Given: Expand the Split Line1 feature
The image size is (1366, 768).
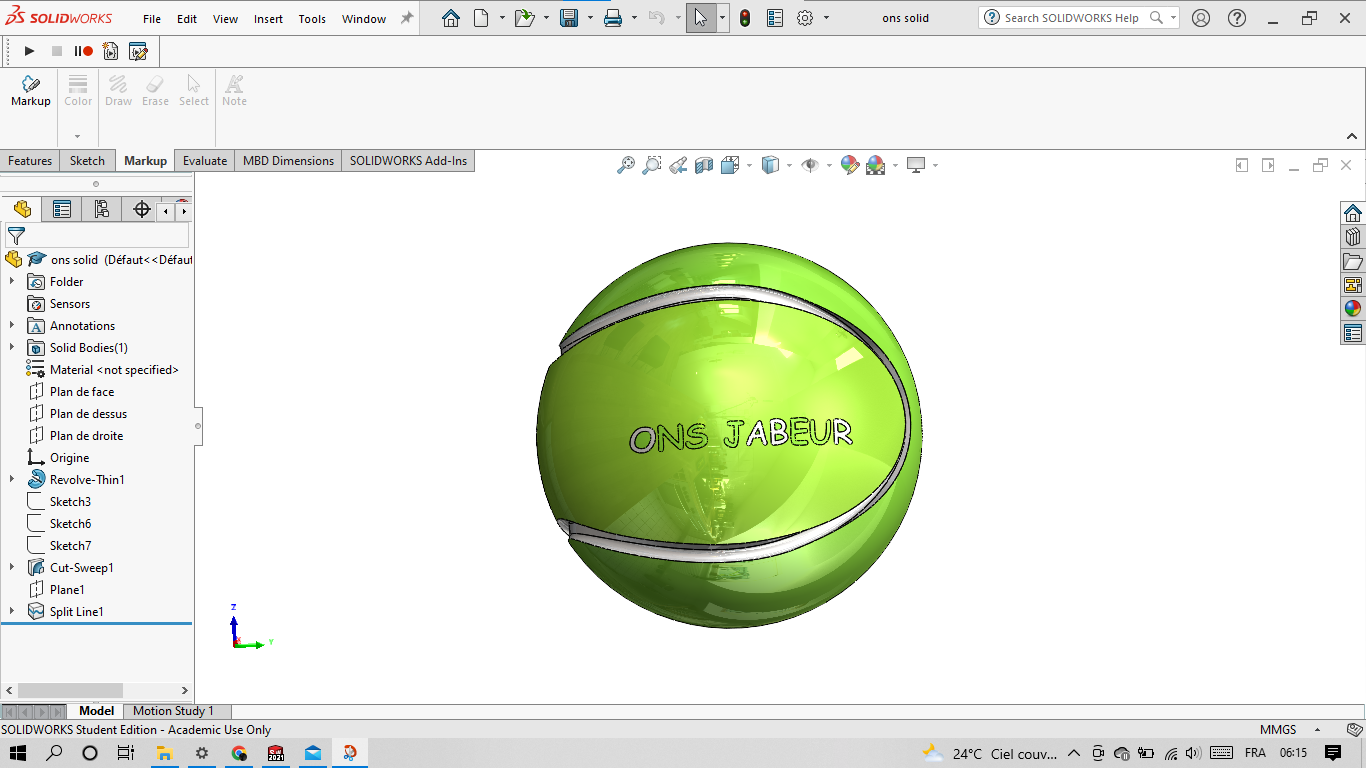Looking at the screenshot, I should 12,612.
